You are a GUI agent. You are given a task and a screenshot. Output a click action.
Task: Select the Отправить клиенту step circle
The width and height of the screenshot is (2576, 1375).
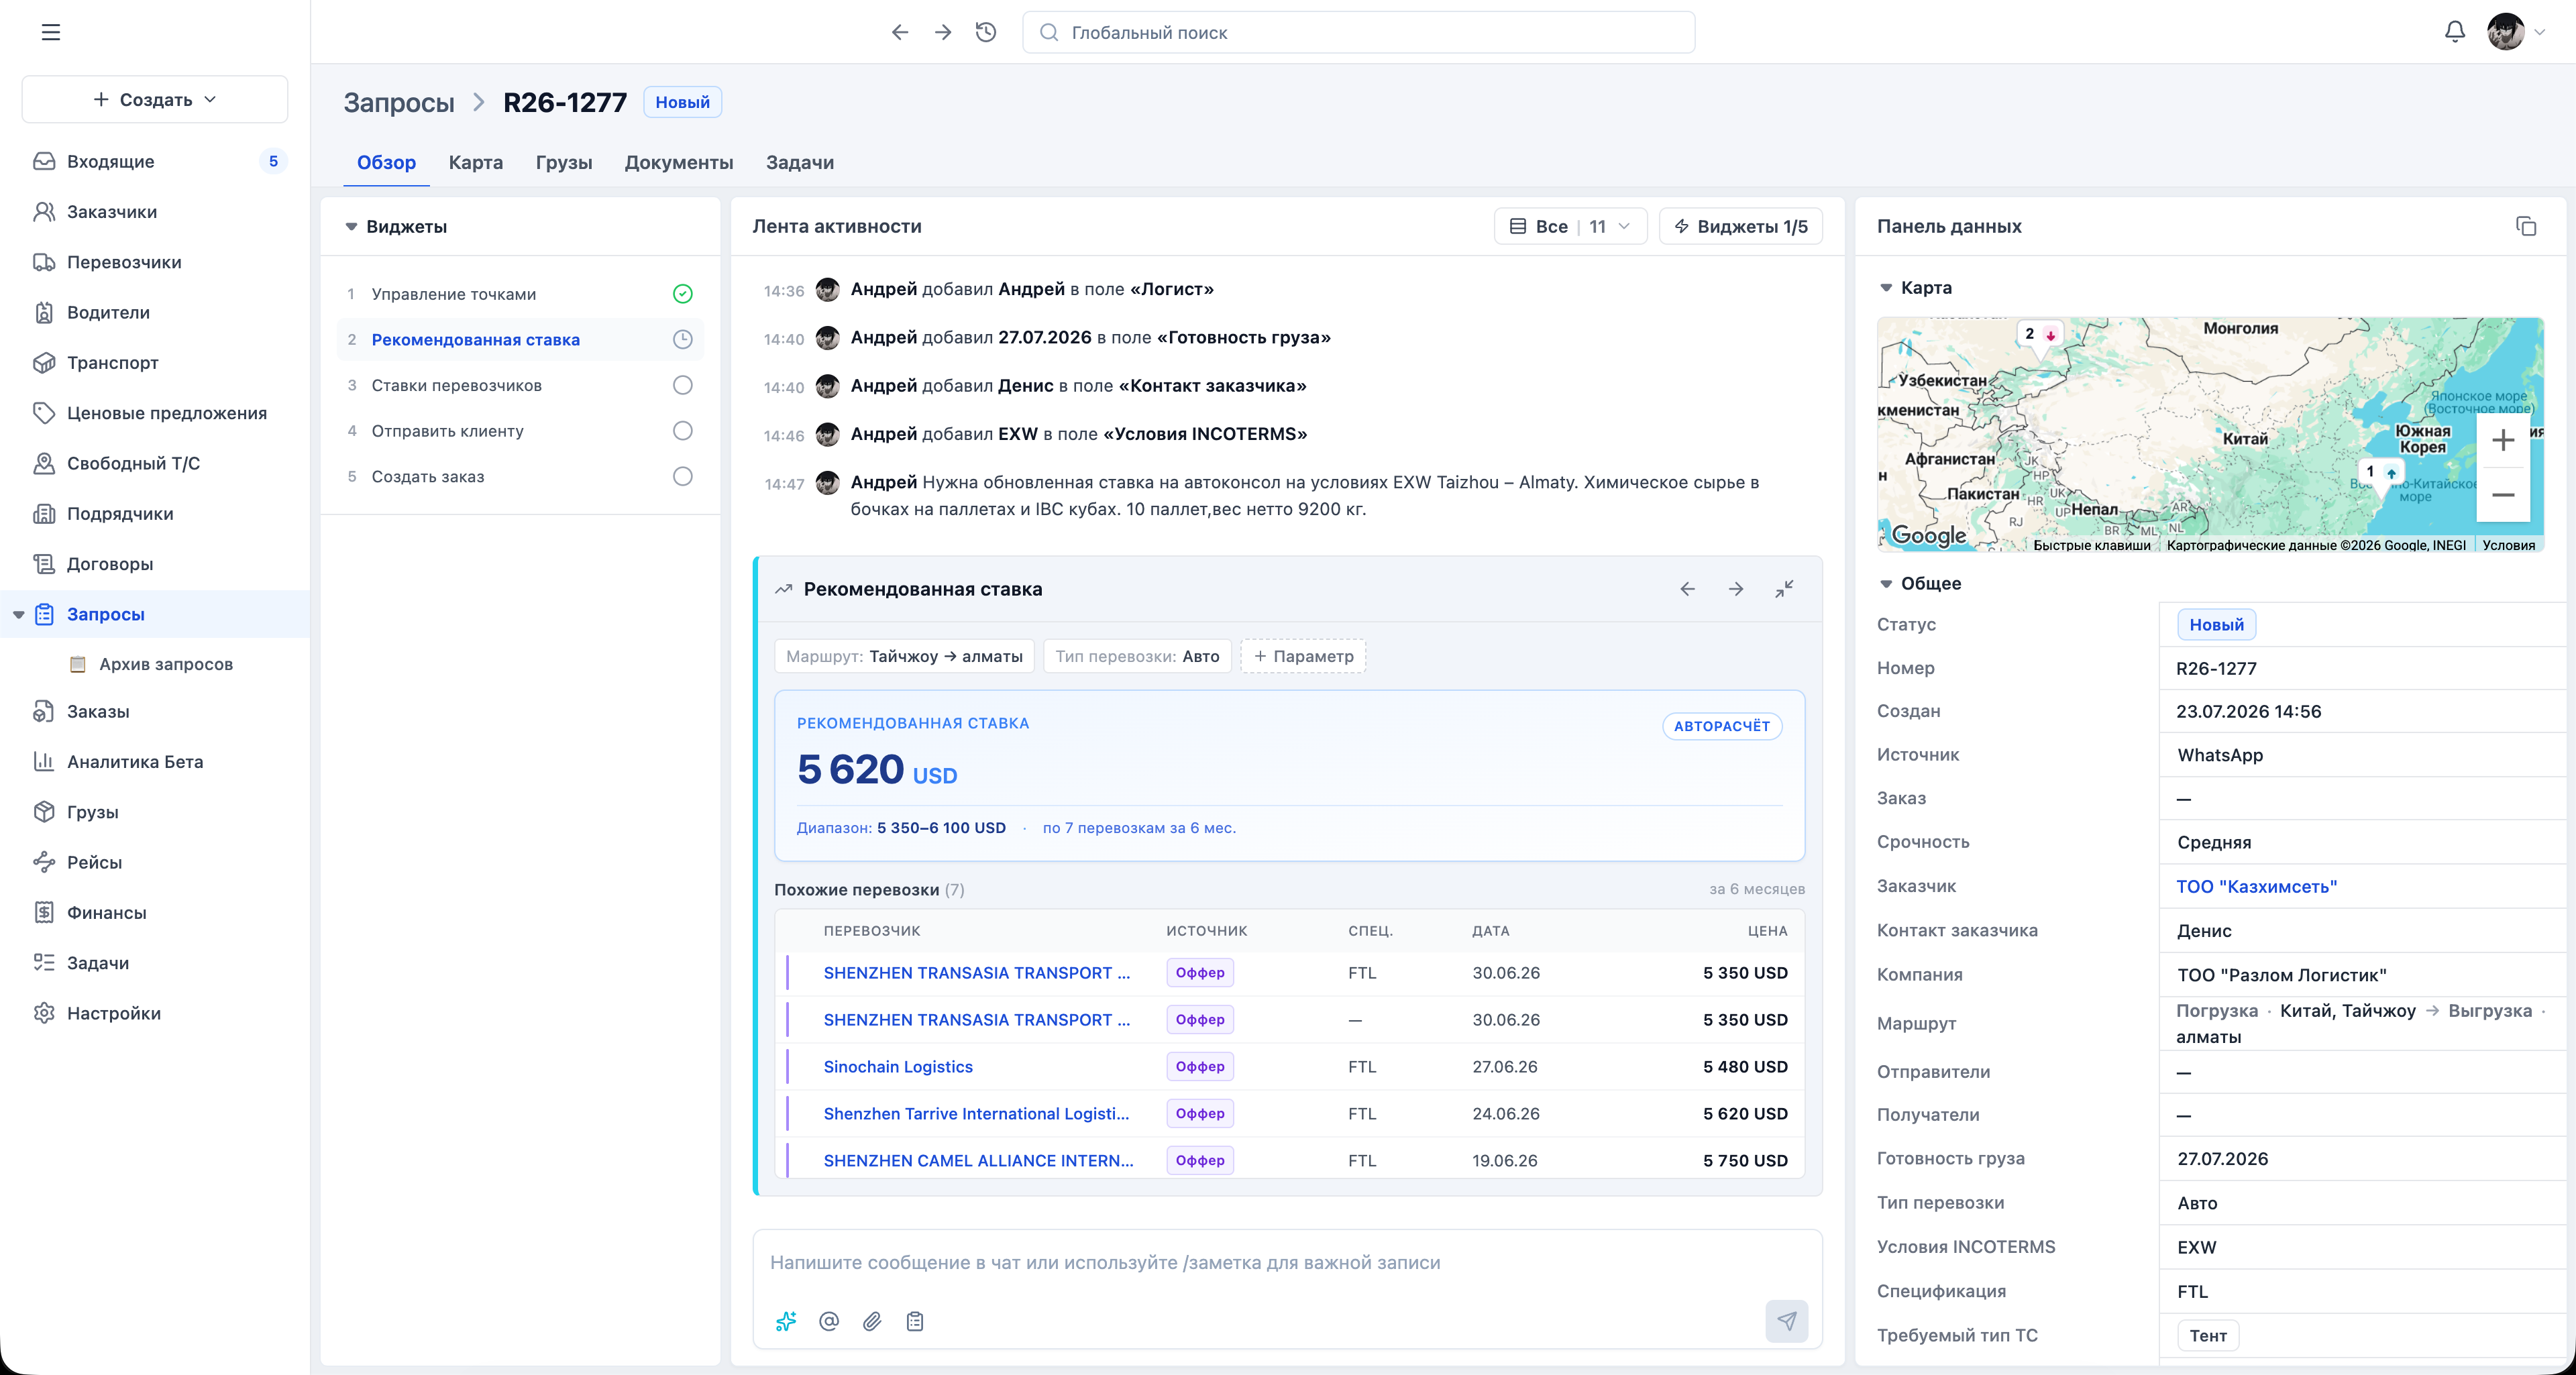coord(682,431)
